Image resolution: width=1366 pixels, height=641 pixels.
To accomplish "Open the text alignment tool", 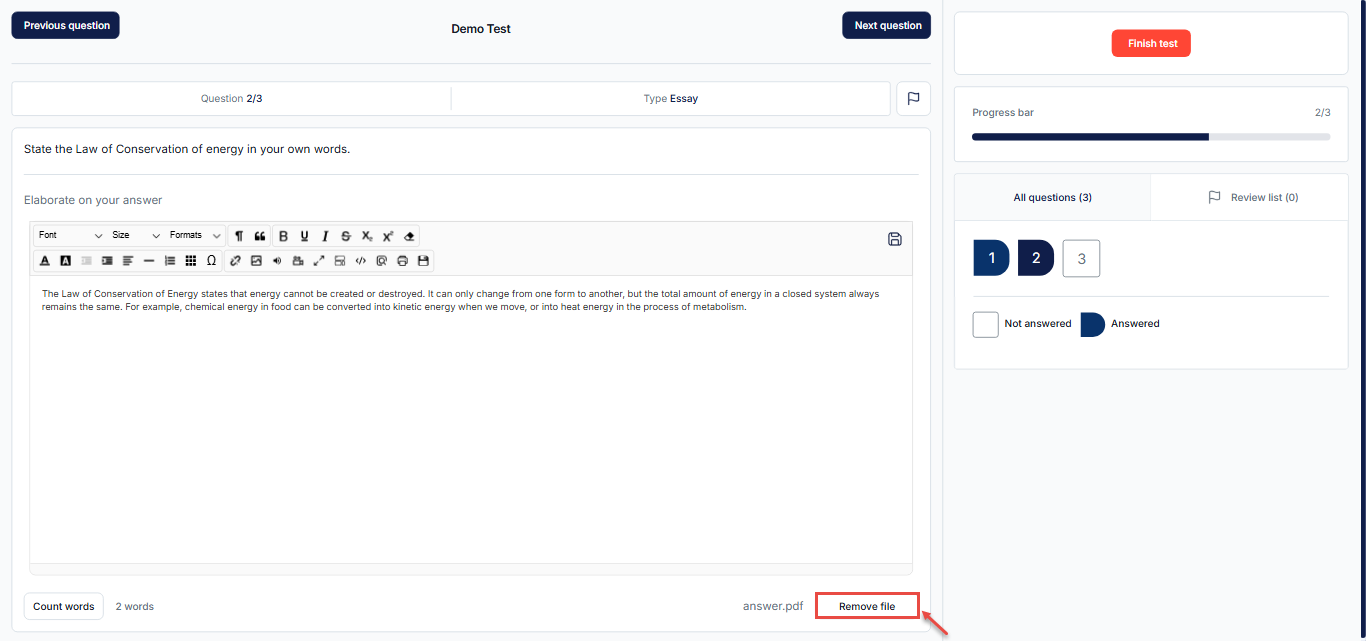I will pyautogui.click(x=128, y=261).
